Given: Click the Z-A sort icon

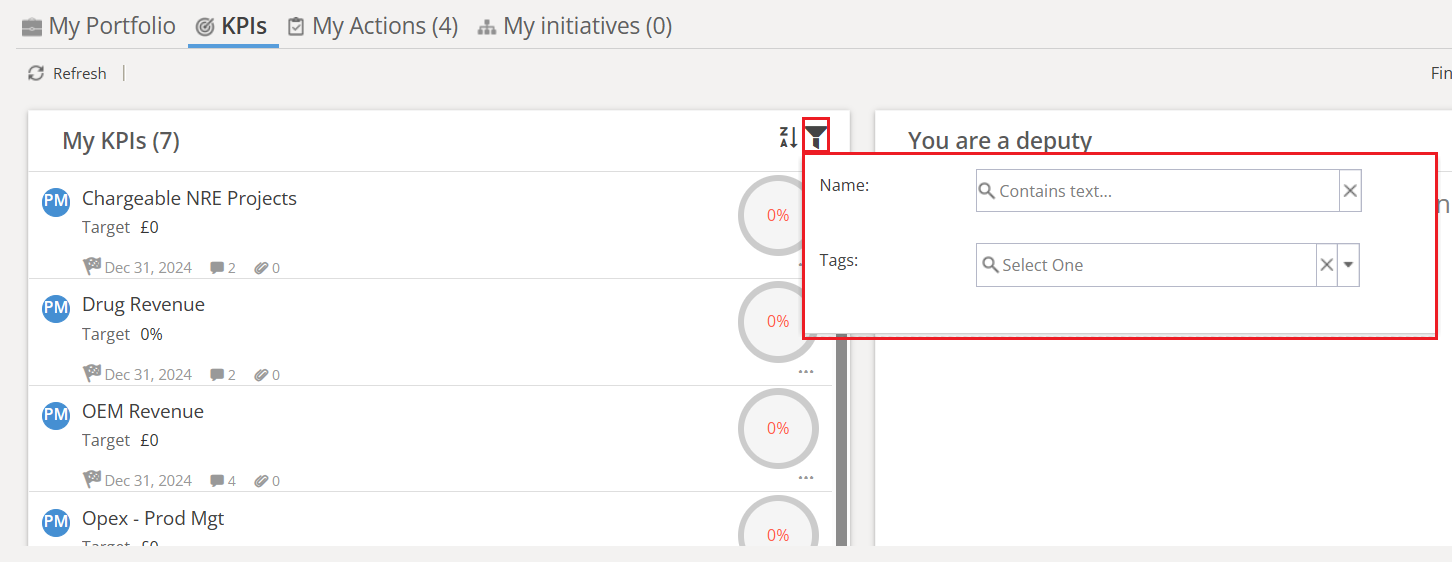Looking at the screenshot, I should (788, 138).
